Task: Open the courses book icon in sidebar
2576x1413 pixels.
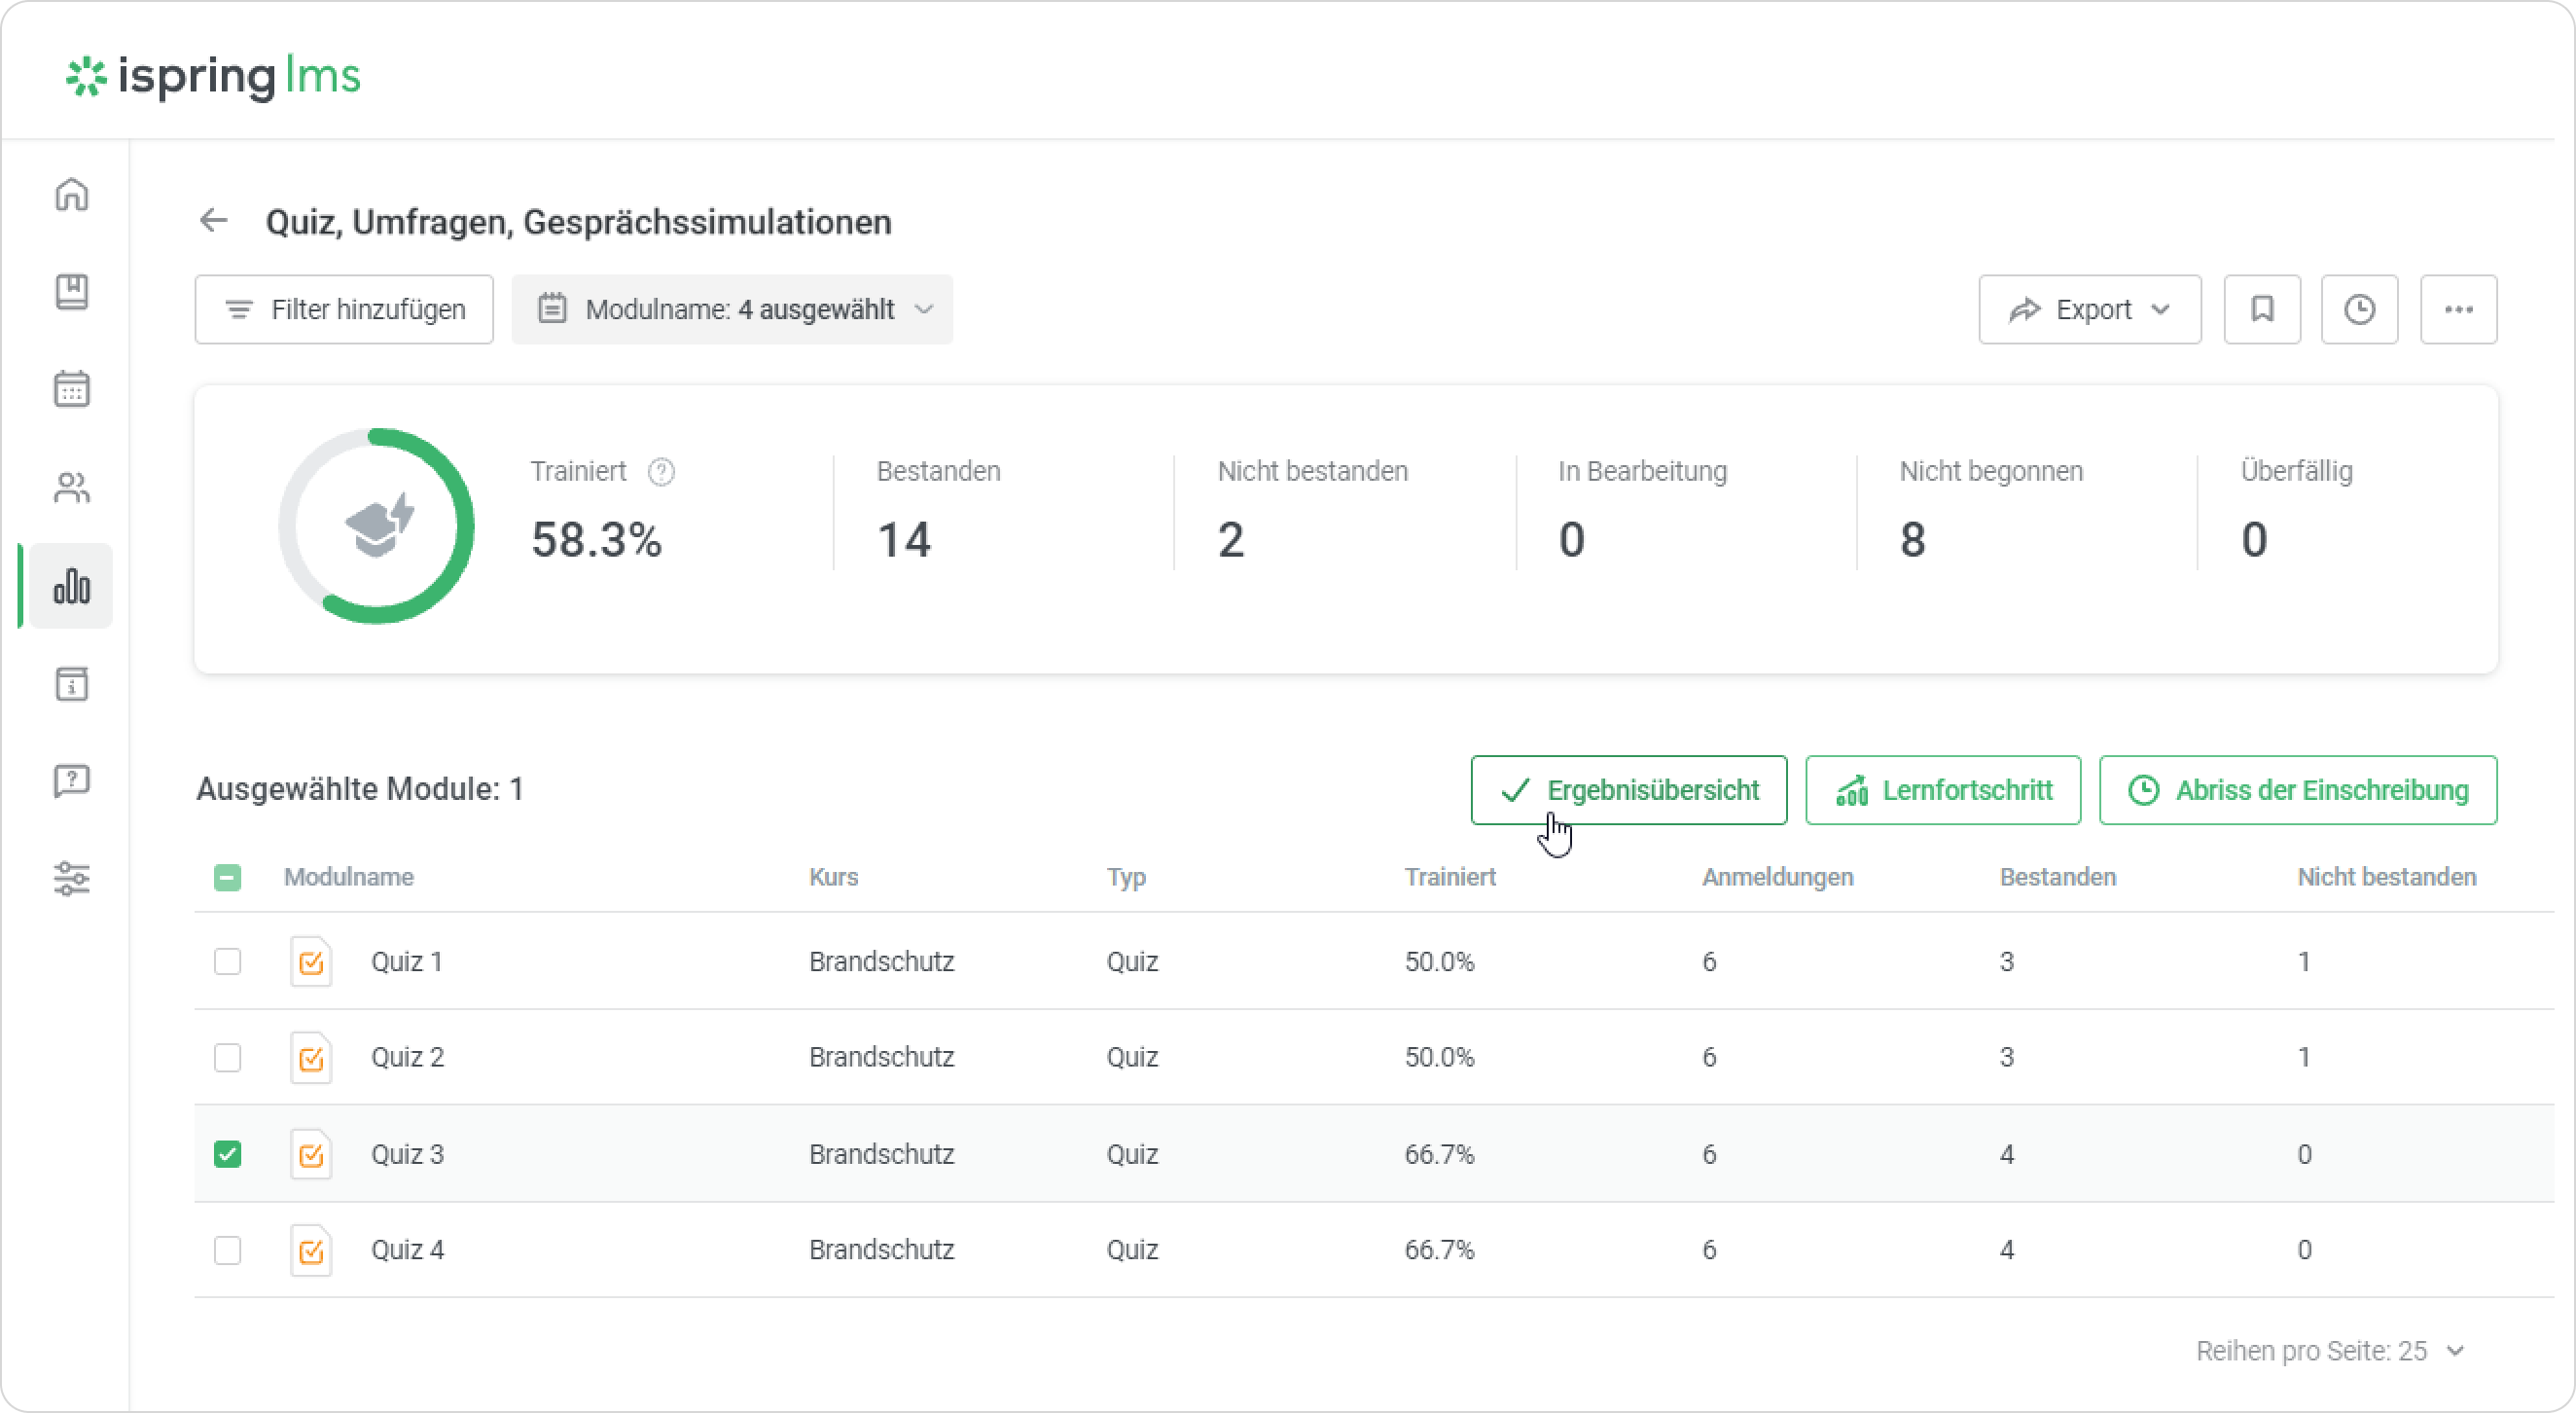Action: 72,292
